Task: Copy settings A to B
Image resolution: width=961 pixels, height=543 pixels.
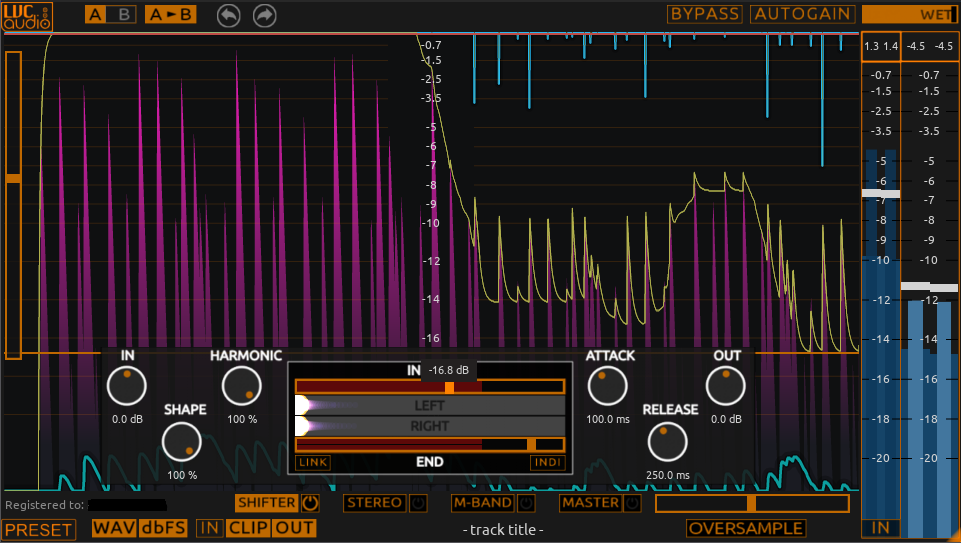Action: (170, 15)
